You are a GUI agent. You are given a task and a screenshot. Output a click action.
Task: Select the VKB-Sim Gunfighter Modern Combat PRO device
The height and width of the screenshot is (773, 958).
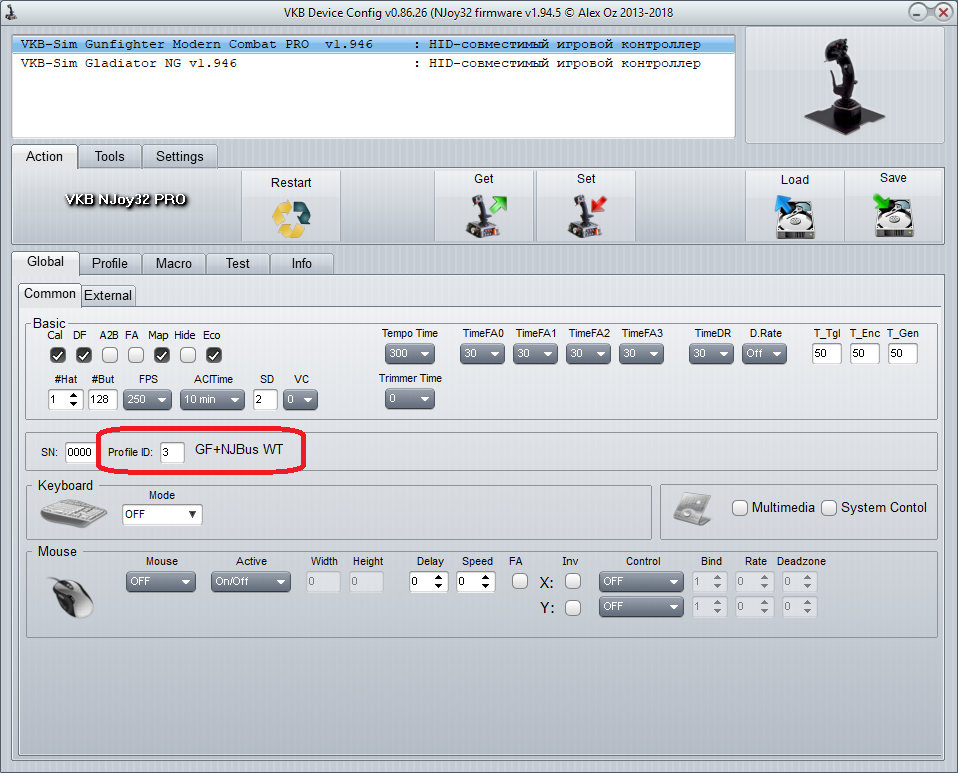coord(373,44)
